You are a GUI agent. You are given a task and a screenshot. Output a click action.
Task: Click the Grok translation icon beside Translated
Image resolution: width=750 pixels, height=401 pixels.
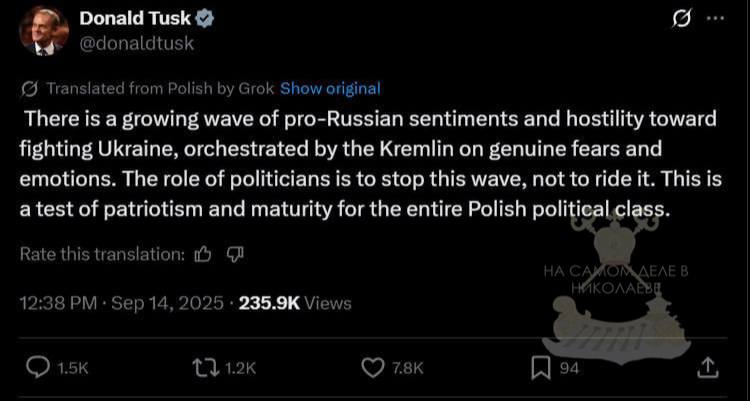pos(30,89)
